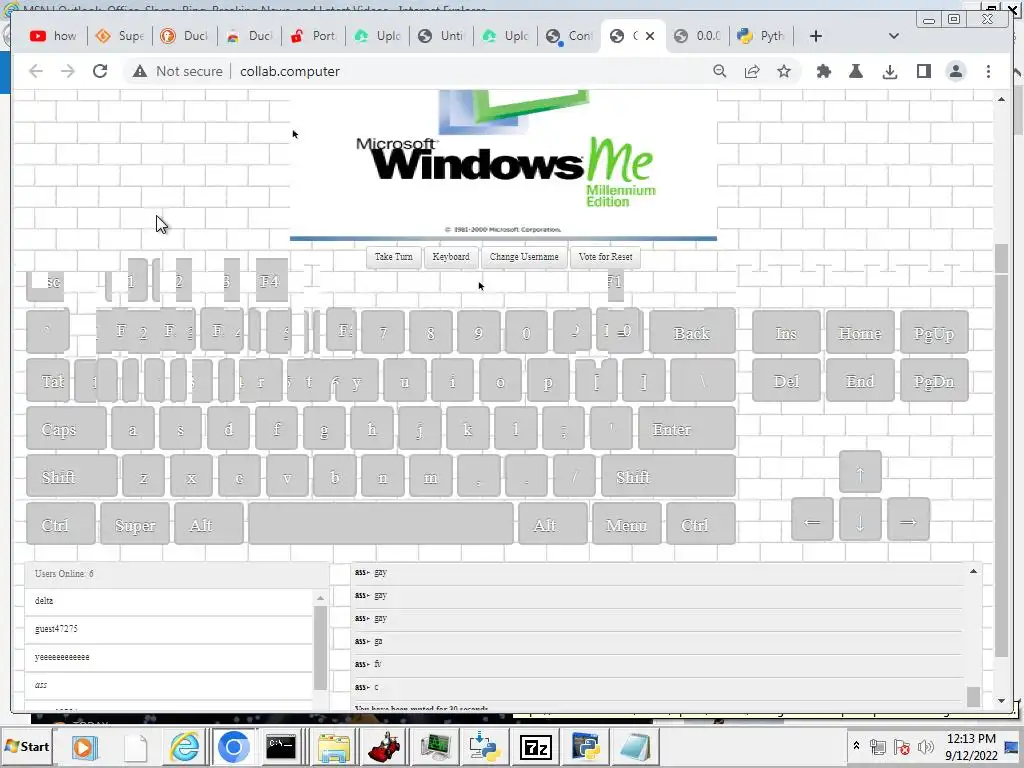Image resolution: width=1024 pixels, height=768 pixels.
Task: Tap the virtual left arrow key
Action: click(812, 520)
